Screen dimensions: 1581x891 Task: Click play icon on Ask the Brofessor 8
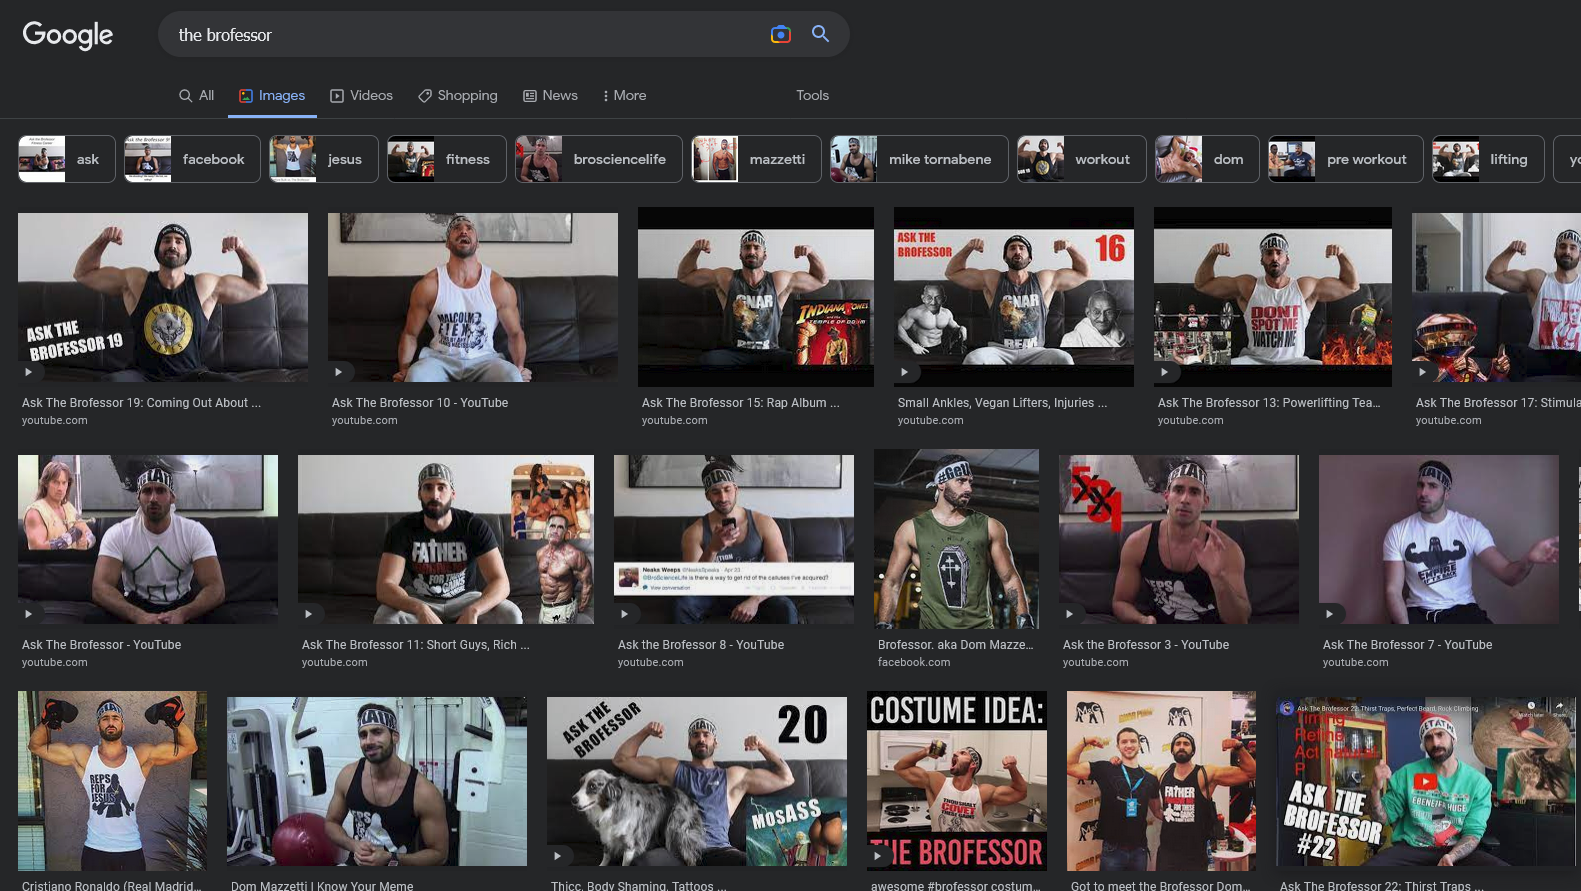(624, 614)
